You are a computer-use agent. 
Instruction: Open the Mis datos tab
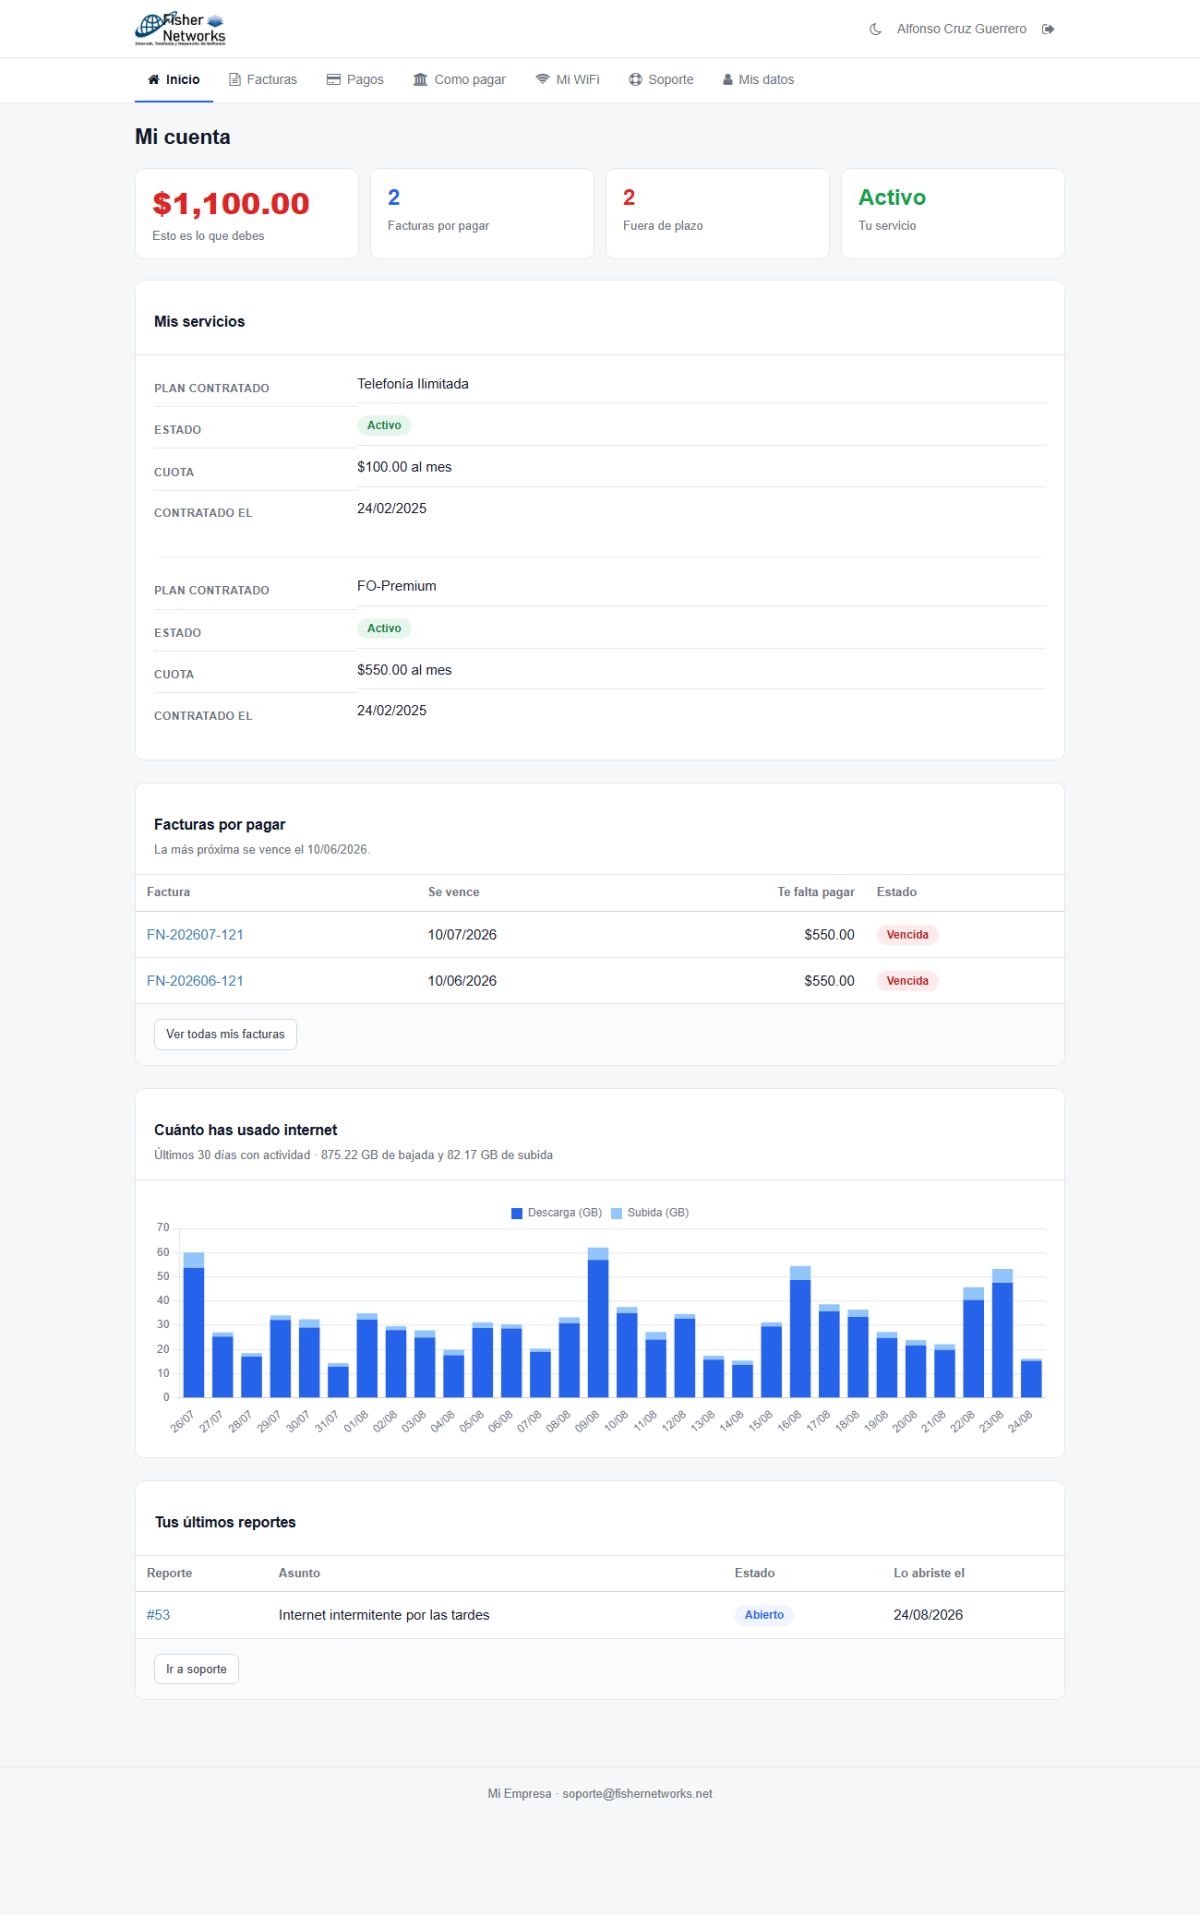[758, 80]
